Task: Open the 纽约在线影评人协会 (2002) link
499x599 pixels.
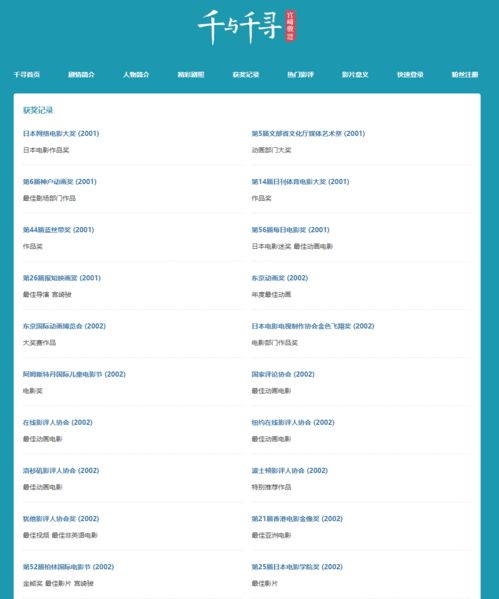Action: tap(293, 422)
